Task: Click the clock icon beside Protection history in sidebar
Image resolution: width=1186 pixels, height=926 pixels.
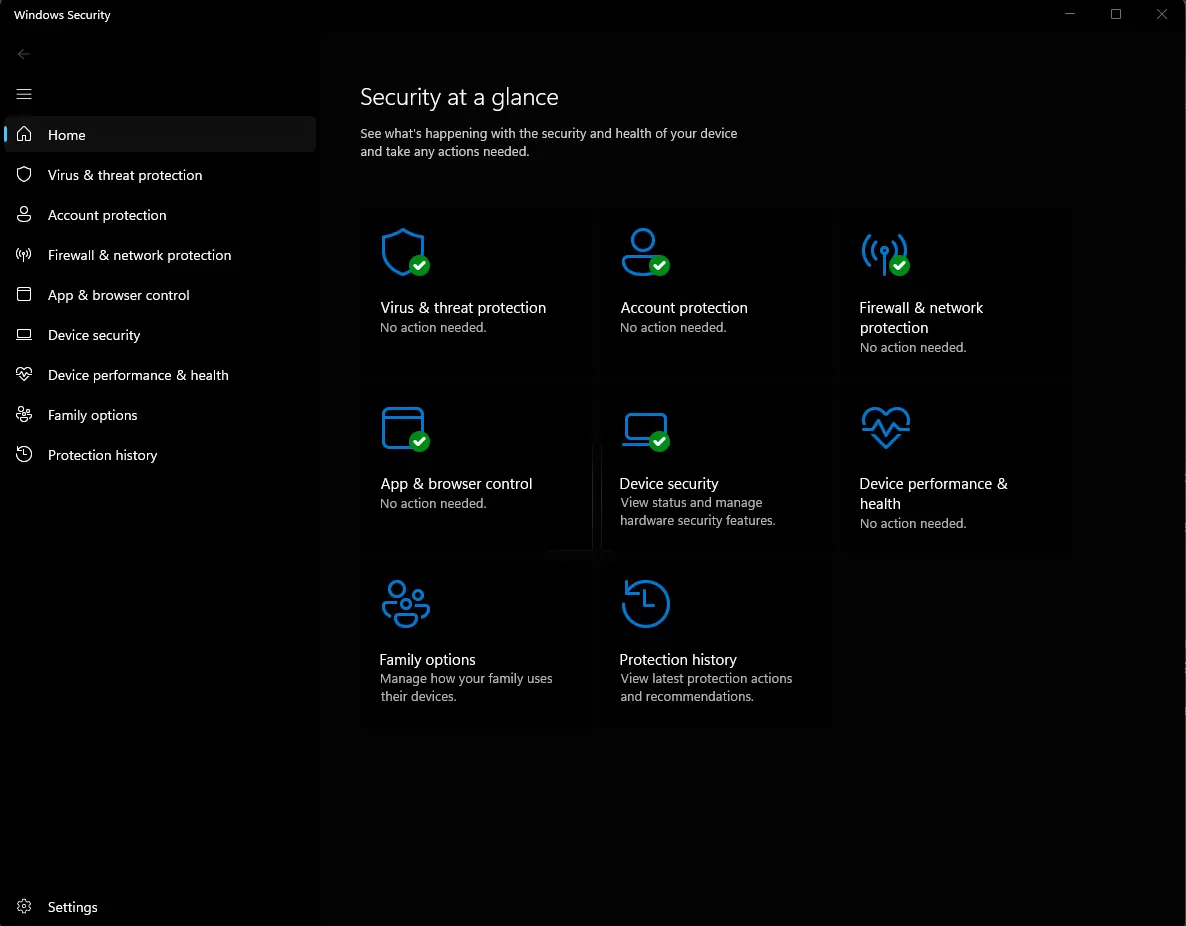Action: click(24, 454)
